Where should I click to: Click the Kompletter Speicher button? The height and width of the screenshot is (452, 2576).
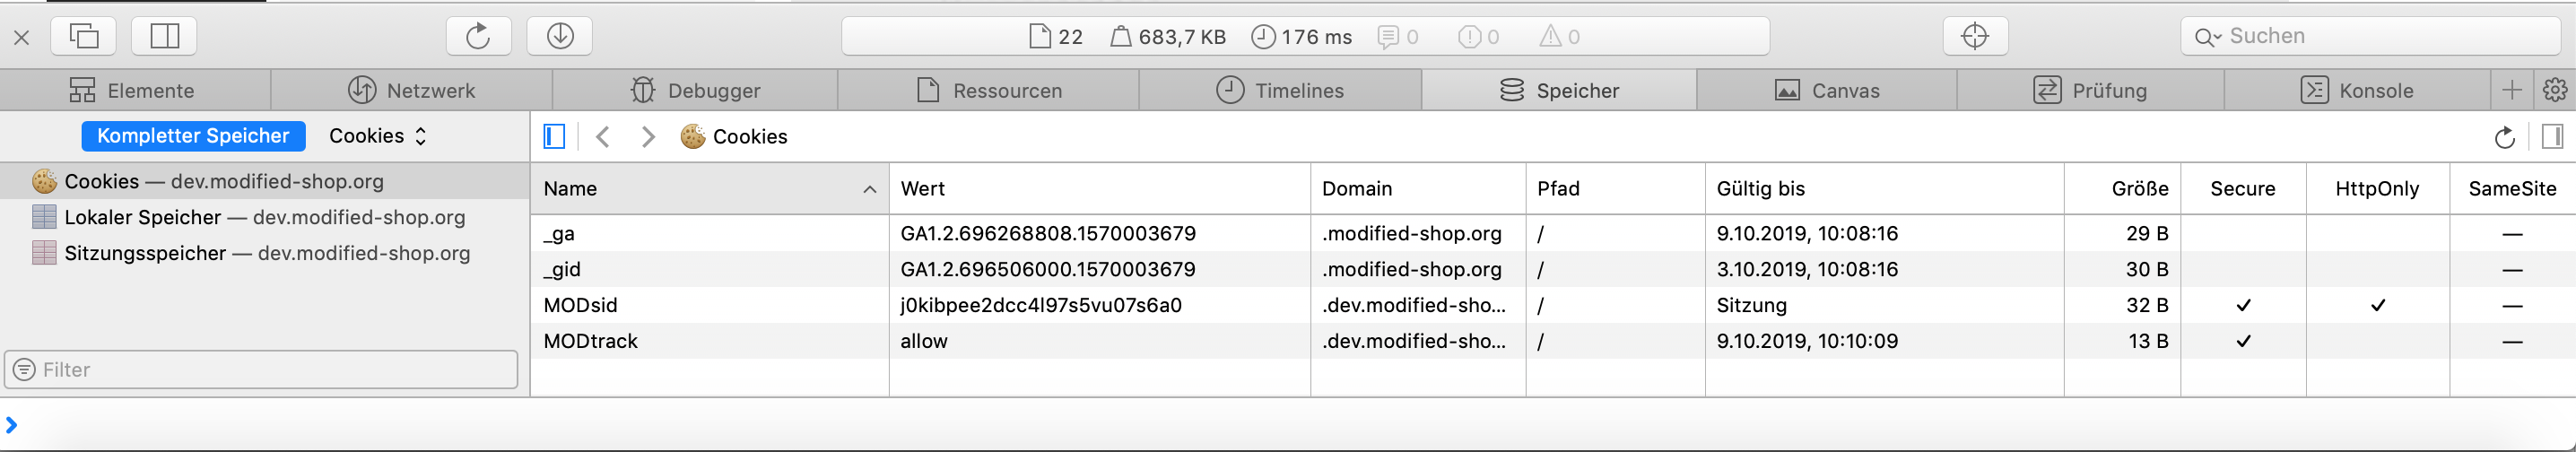193,136
